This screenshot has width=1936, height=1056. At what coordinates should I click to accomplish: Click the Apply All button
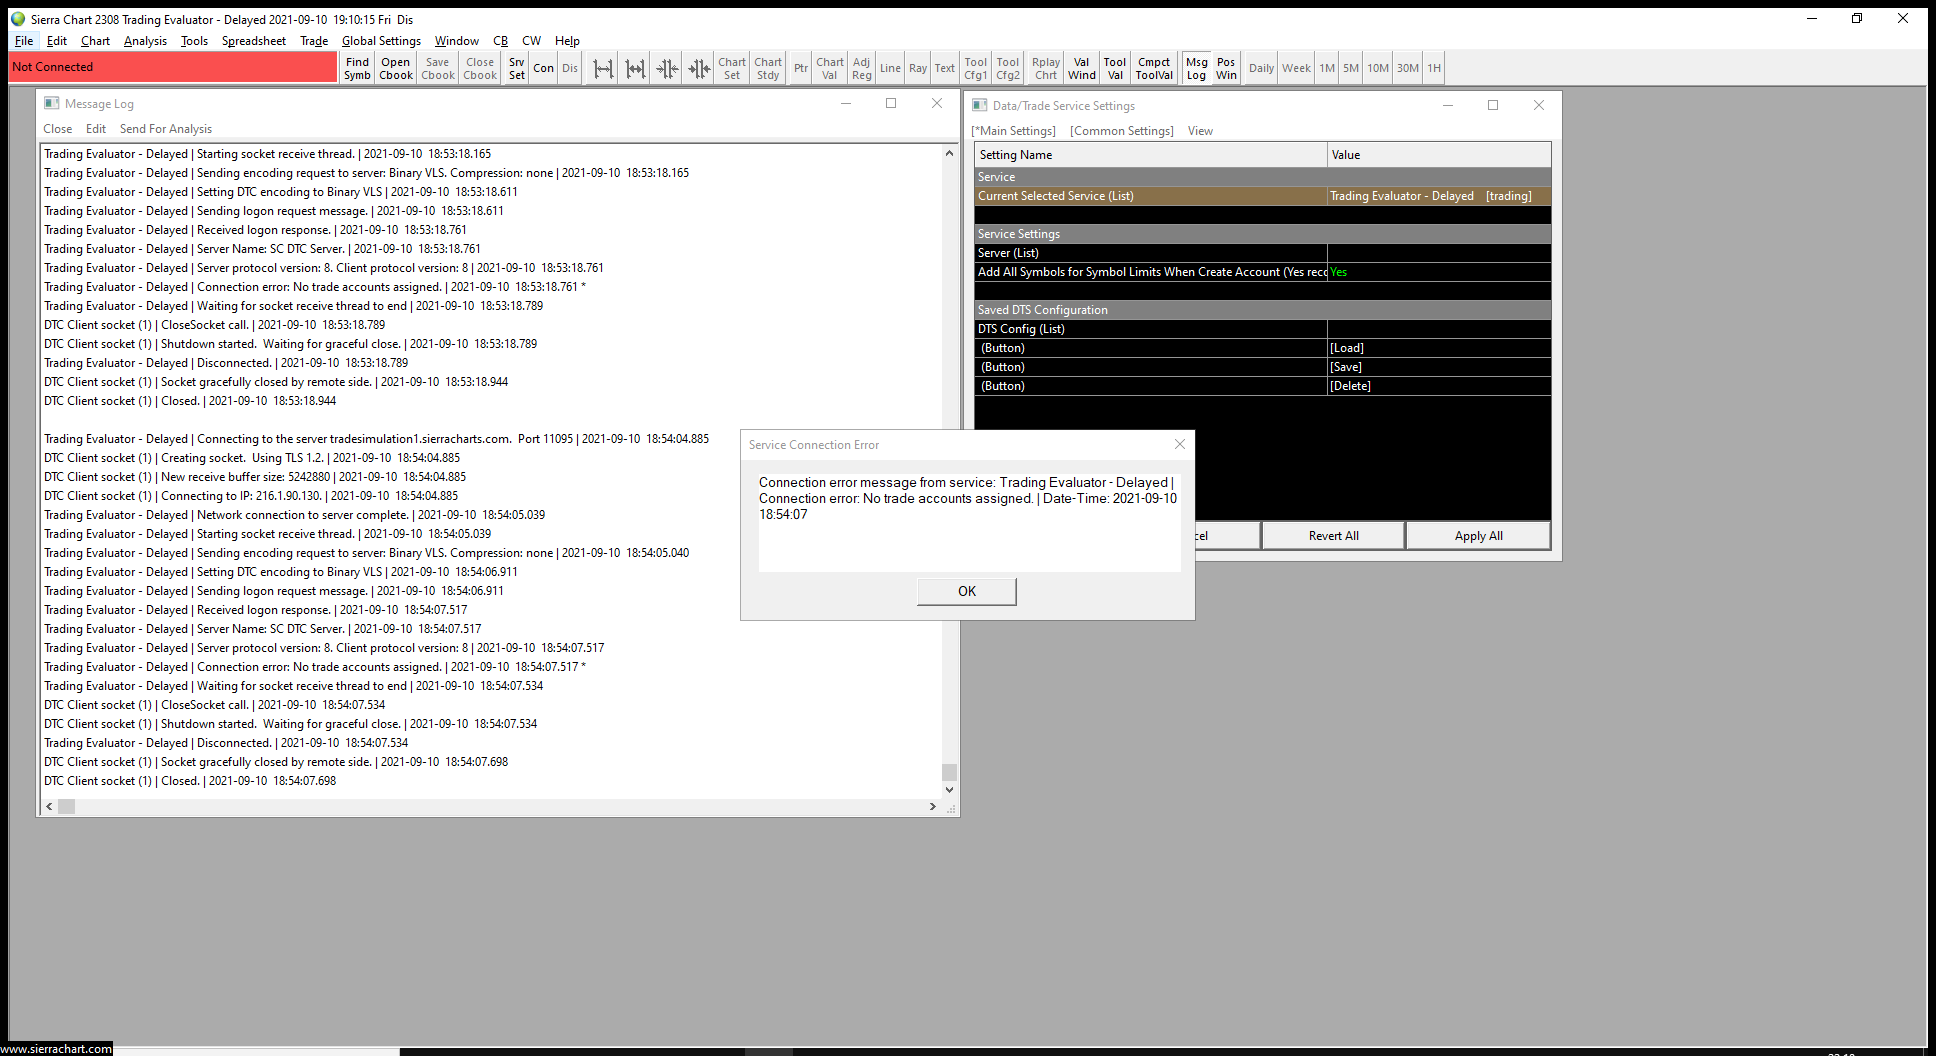point(1478,536)
